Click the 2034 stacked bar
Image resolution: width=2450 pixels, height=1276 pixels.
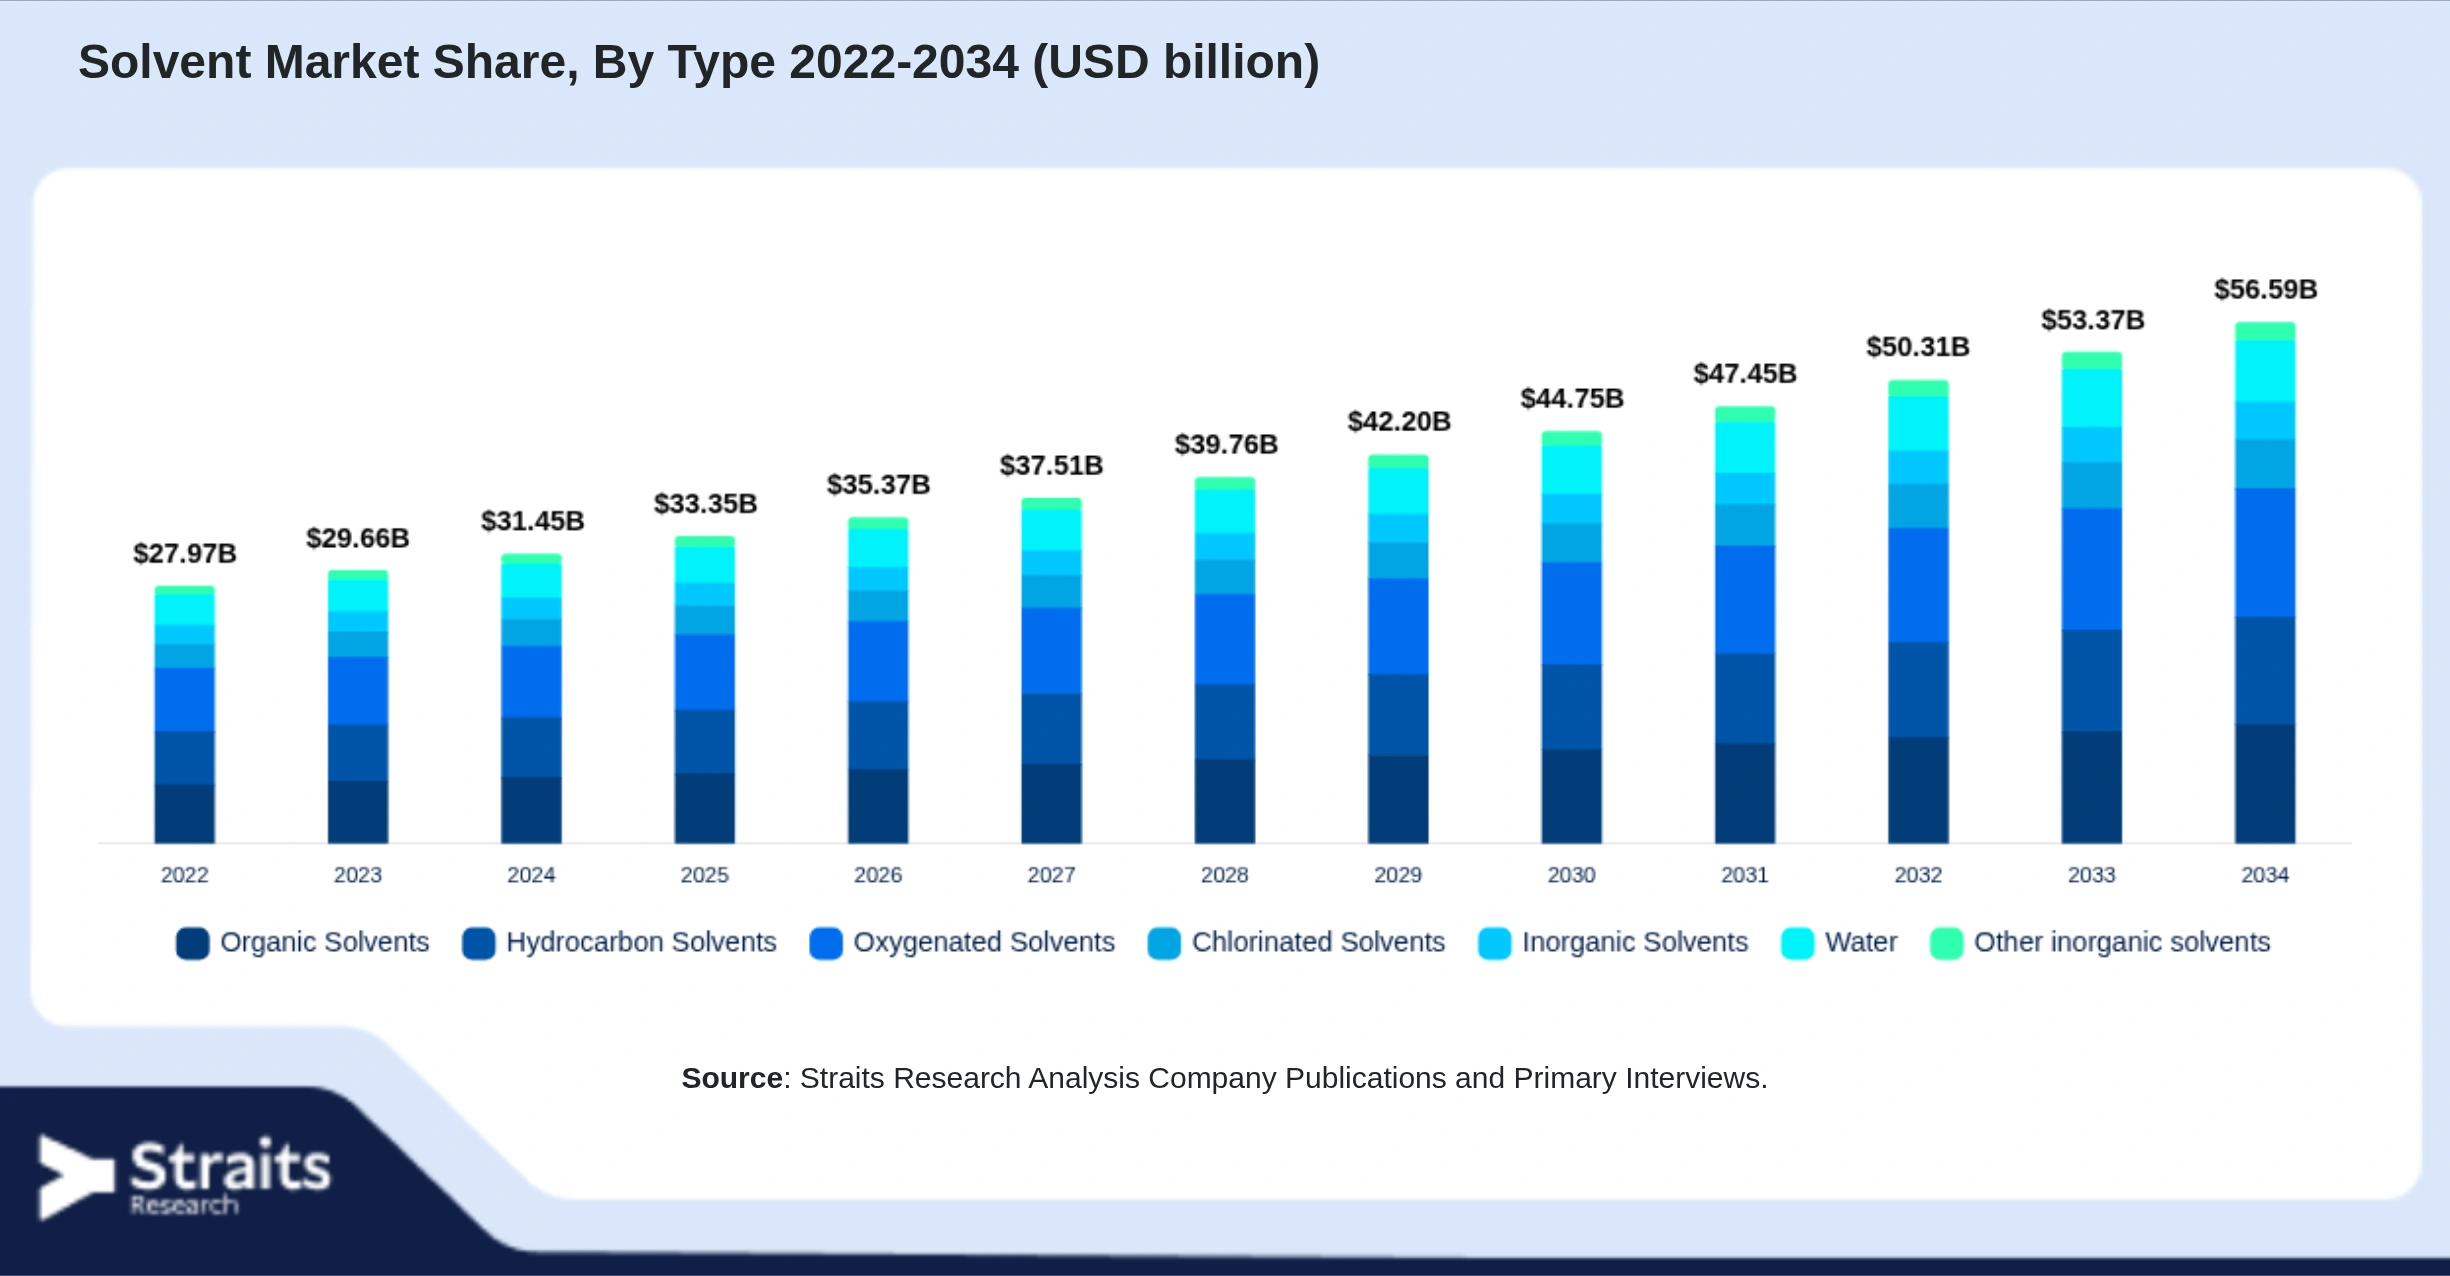[x=2265, y=583]
